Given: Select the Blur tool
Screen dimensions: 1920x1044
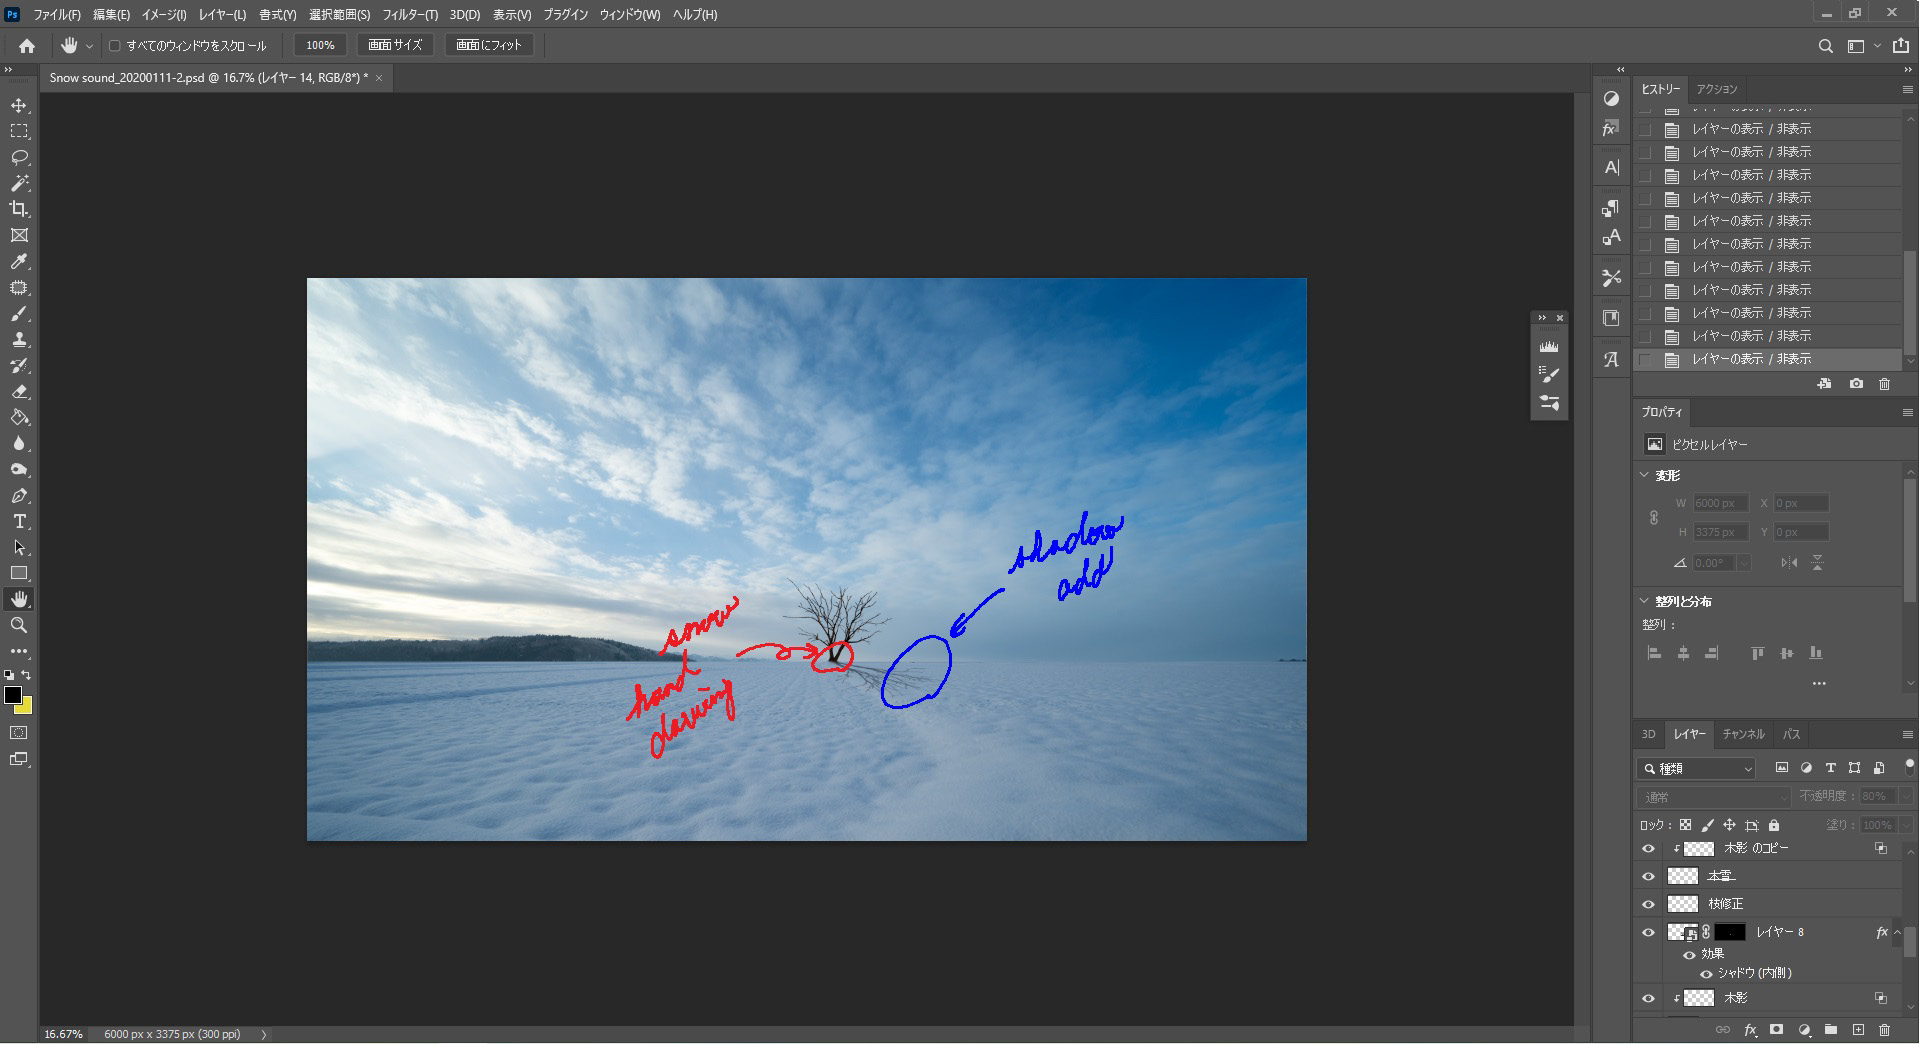Looking at the screenshot, I should point(19,444).
